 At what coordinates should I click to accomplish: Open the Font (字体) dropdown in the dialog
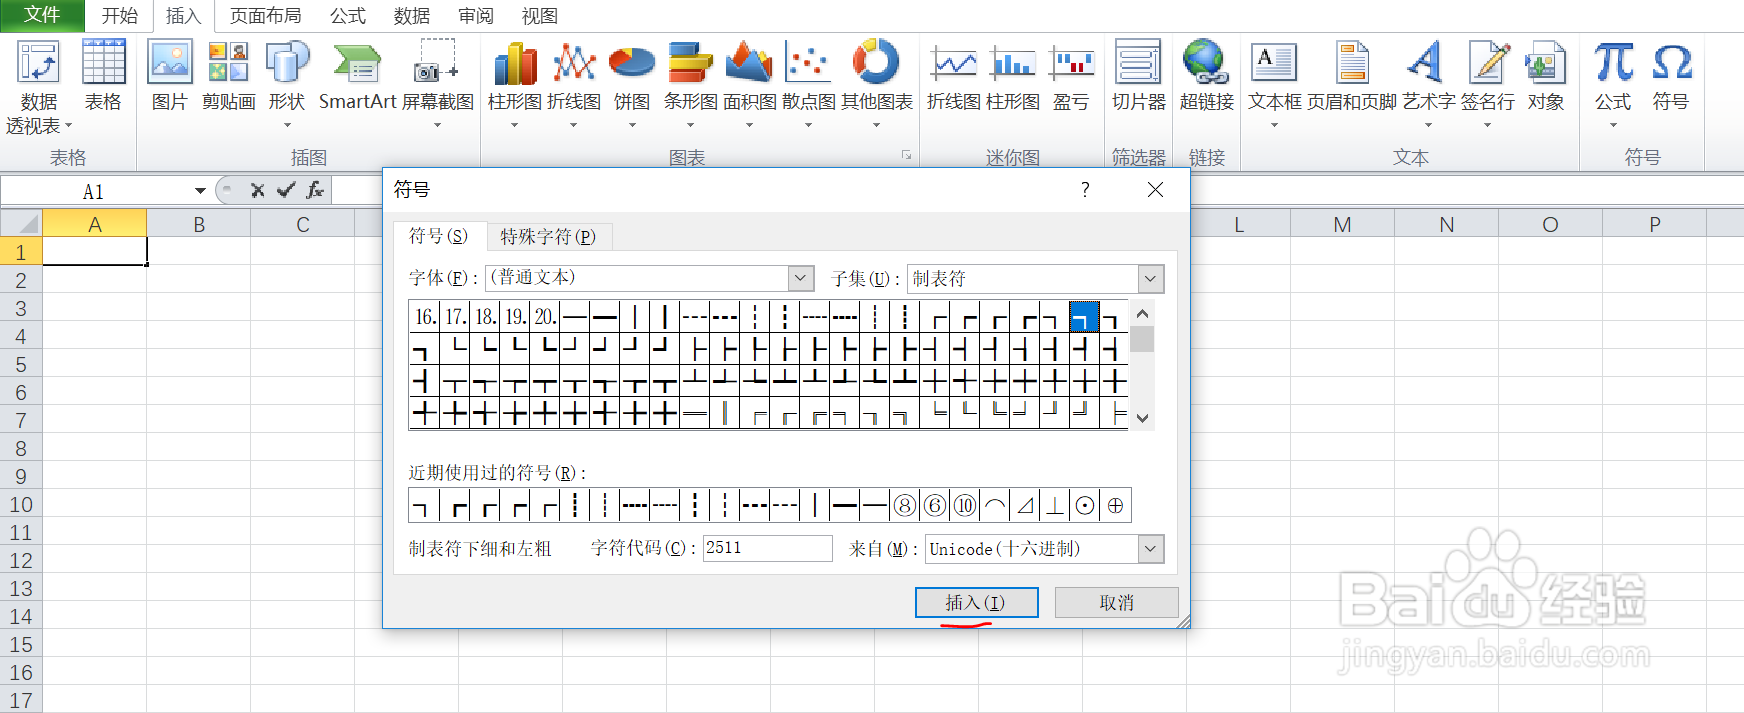point(801,278)
